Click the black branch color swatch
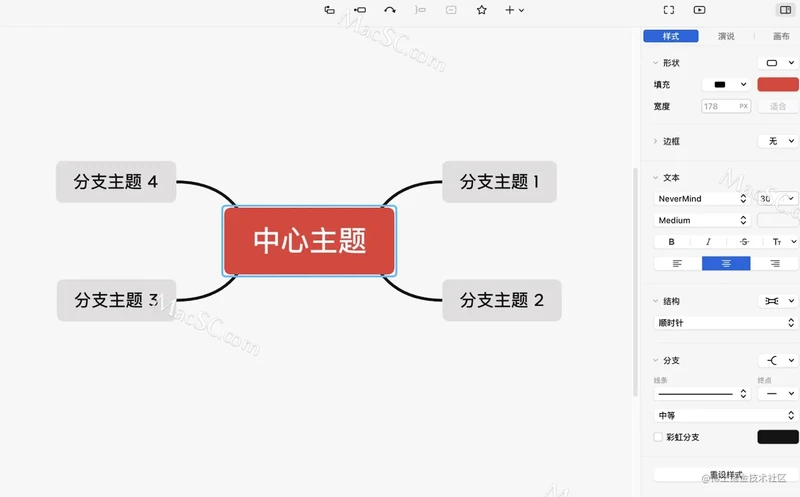 coord(778,437)
